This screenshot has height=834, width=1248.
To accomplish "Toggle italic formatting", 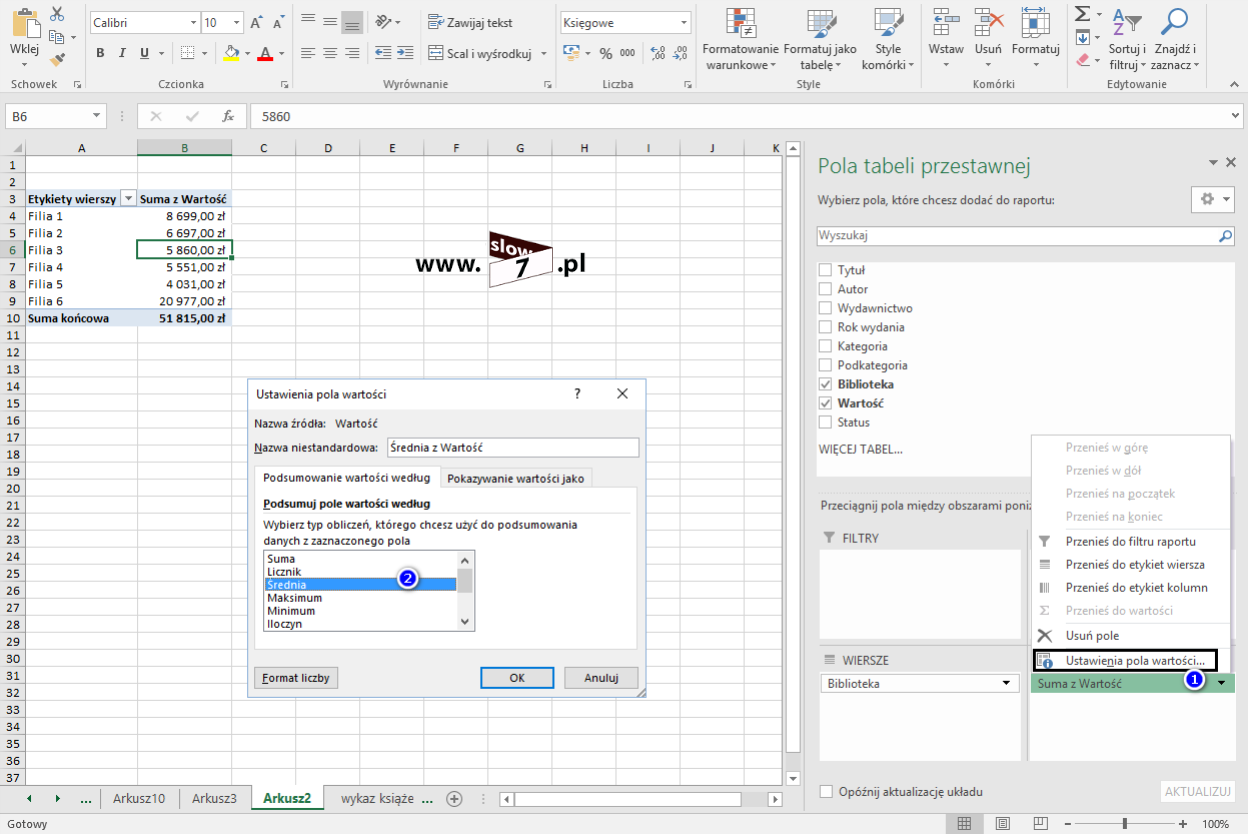I will pyautogui.click(x=122, y=53).
